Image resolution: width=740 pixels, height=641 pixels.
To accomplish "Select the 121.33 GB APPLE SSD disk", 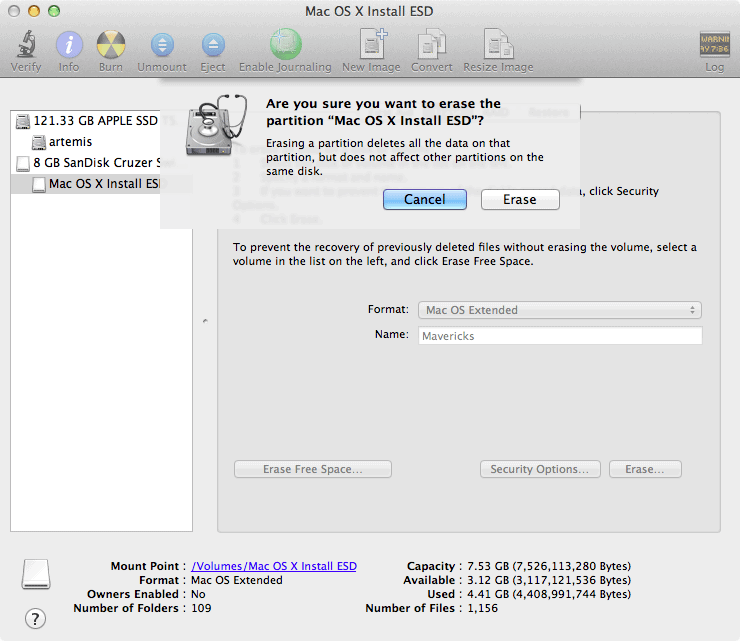I will click(x=95, y=120).
